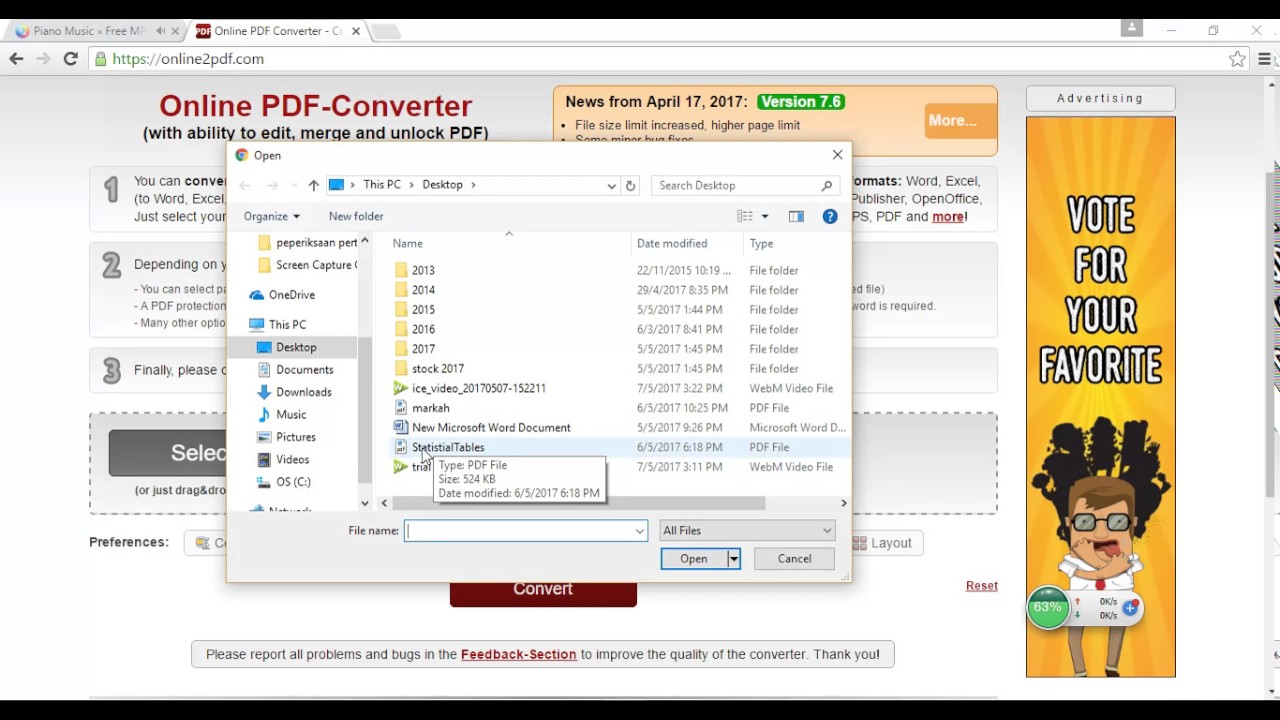Sort files by Date modified column
Viewport: 1280px width, 720px height.
tap(672, 243)
